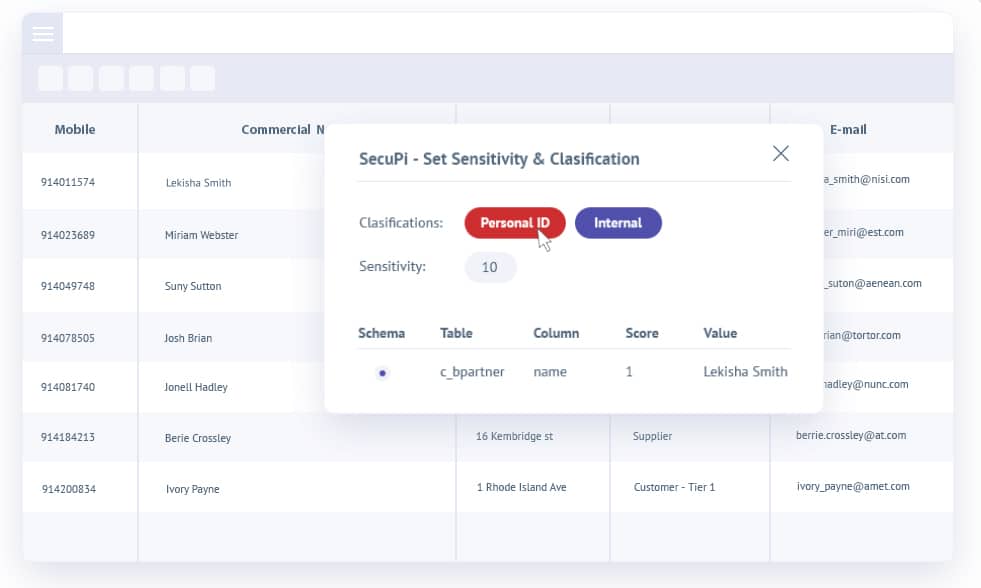The image size is (981, 588).
Task: Open the hamburger menu icon
Action: click(43, 34)
